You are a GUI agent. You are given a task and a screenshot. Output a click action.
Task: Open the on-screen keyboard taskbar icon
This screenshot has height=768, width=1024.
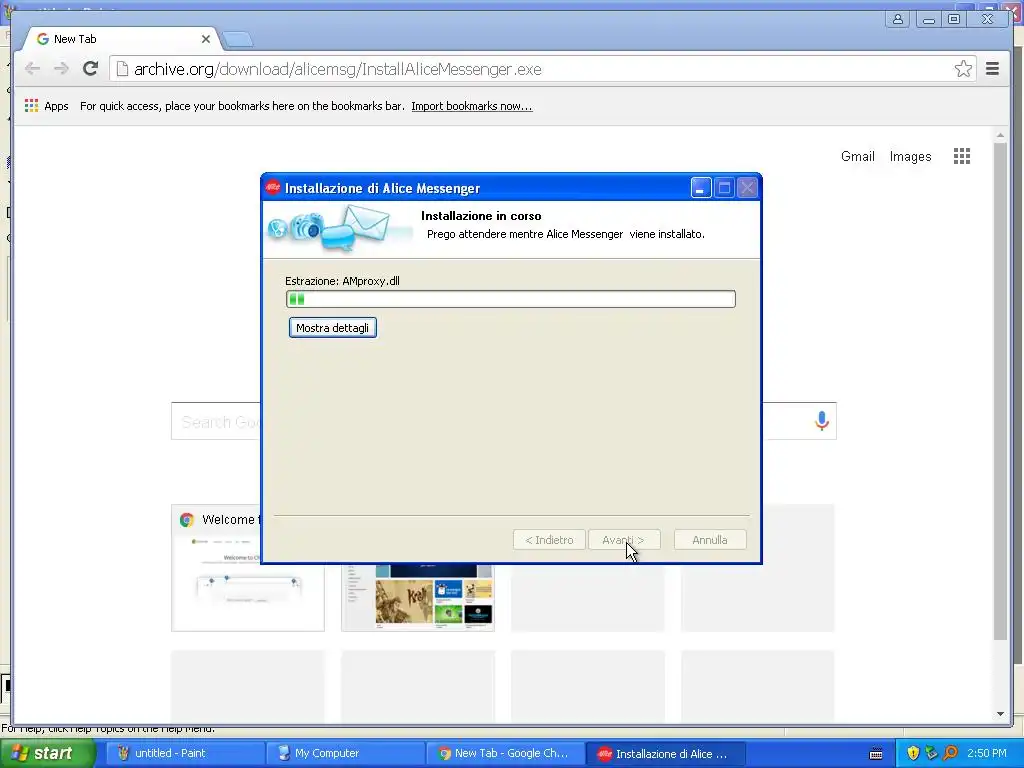coord(876,754)
